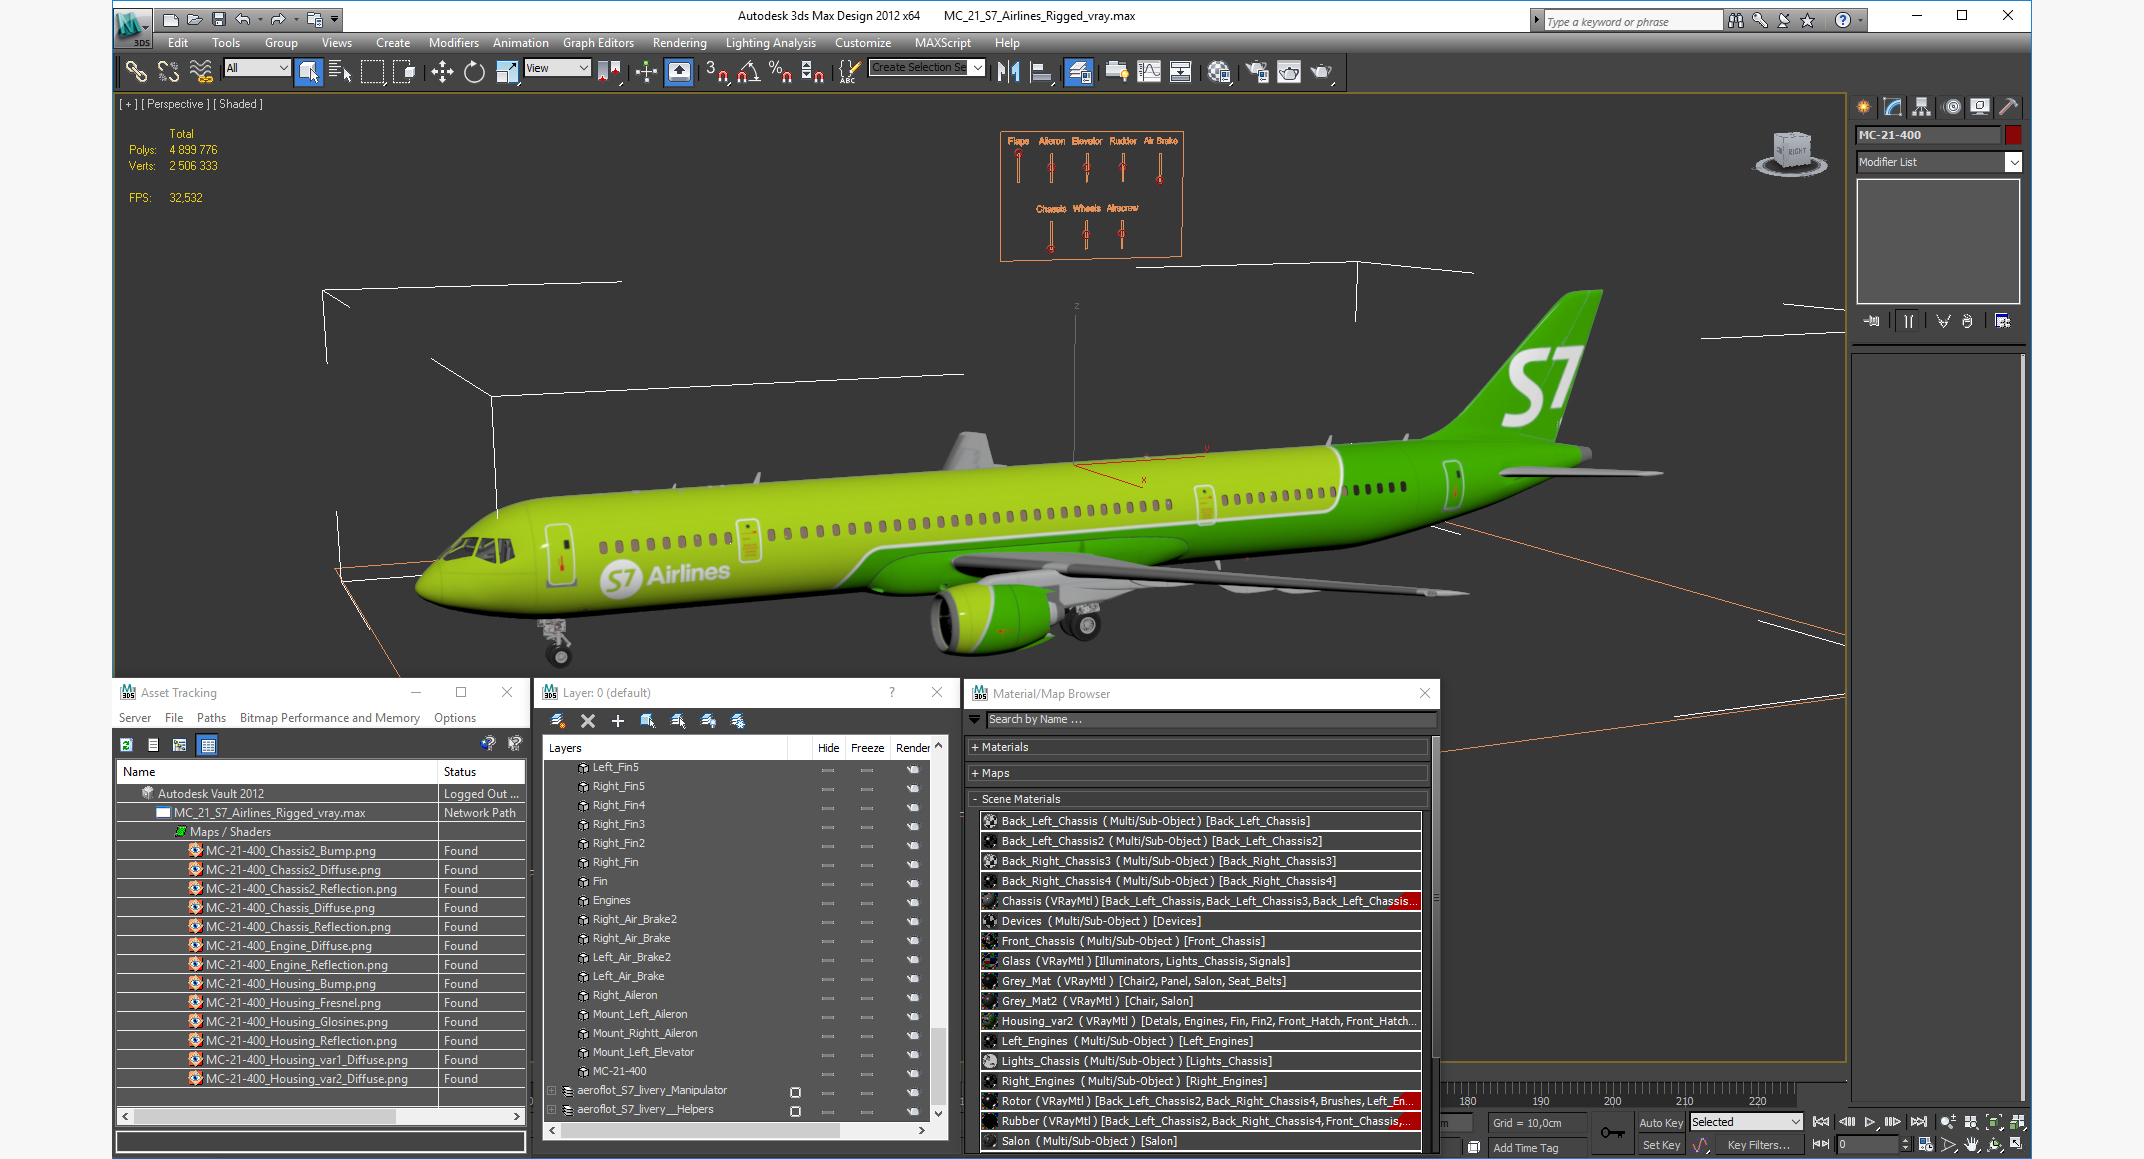This screenshot has width=2144, height=1159.
Task: Open Bitmap Performance and Memory menu
Action: pyautogui.click(x=329, y=718)
